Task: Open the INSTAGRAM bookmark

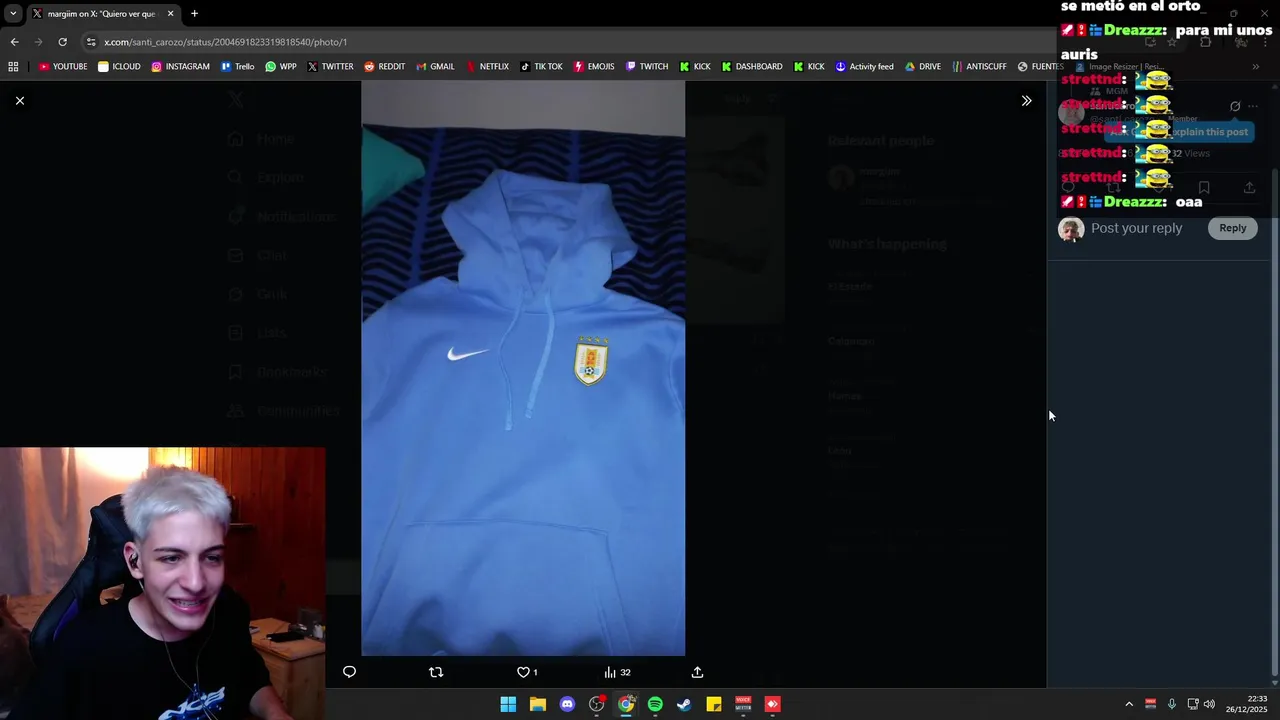Action: pyautogui.click(x=180, y=67)
